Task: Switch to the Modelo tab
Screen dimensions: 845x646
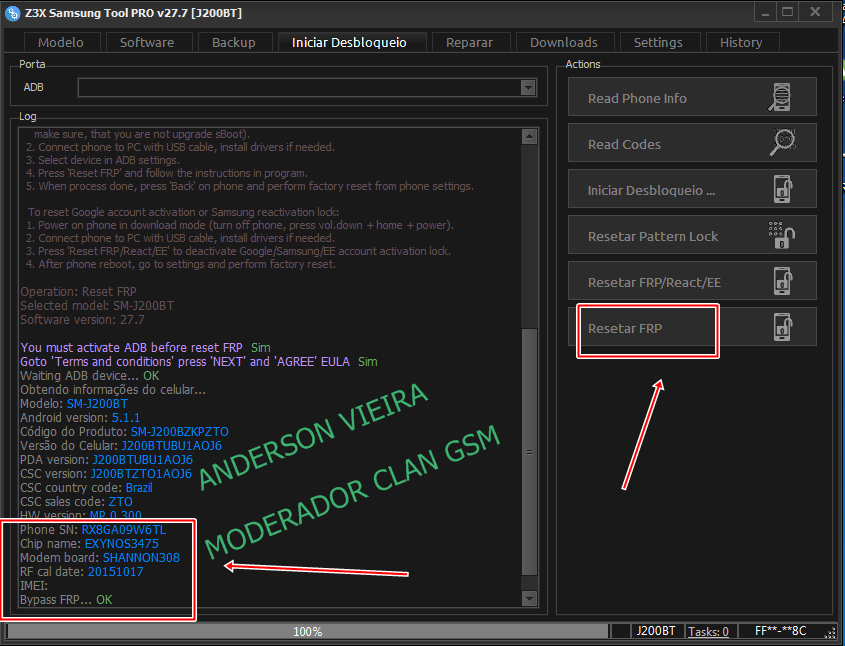Action: point(61,43)
